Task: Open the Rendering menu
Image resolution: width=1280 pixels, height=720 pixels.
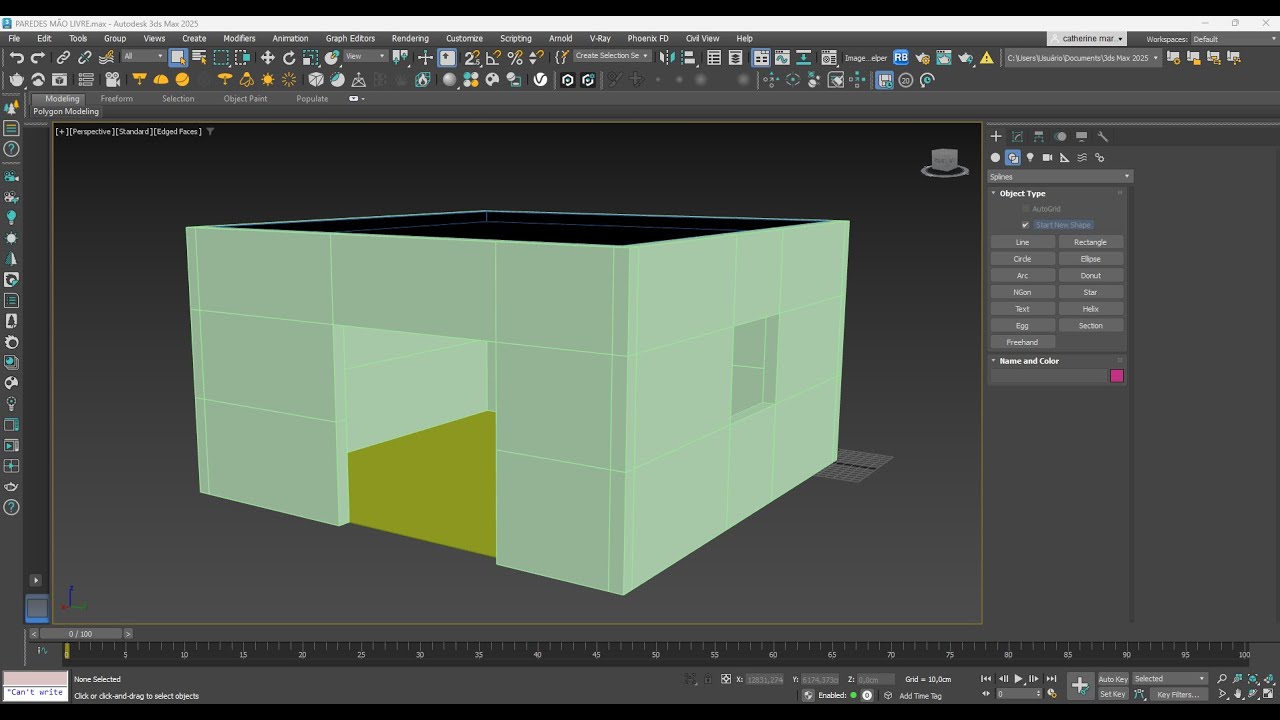Action: point(410,39)
